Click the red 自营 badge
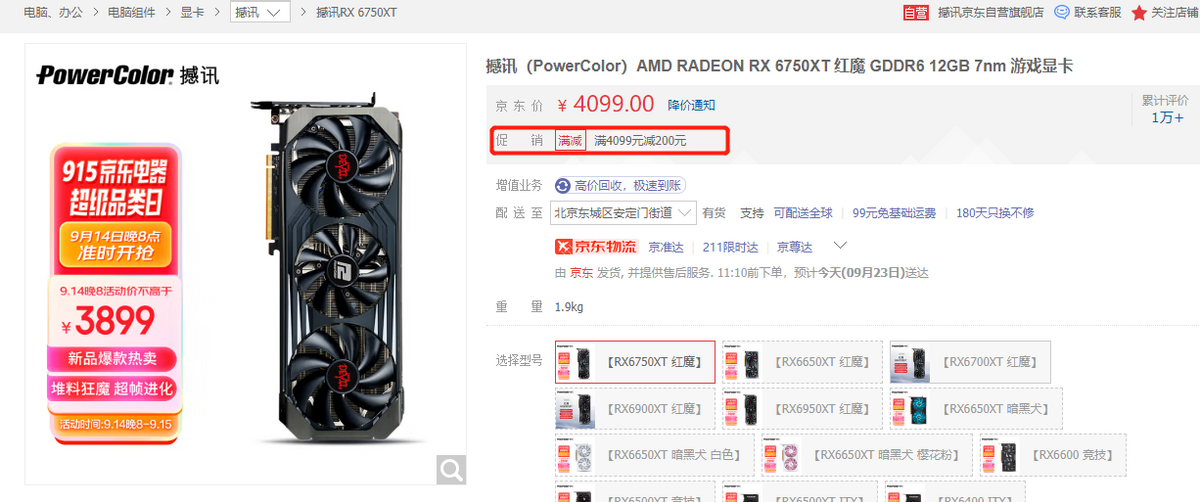 915,13
